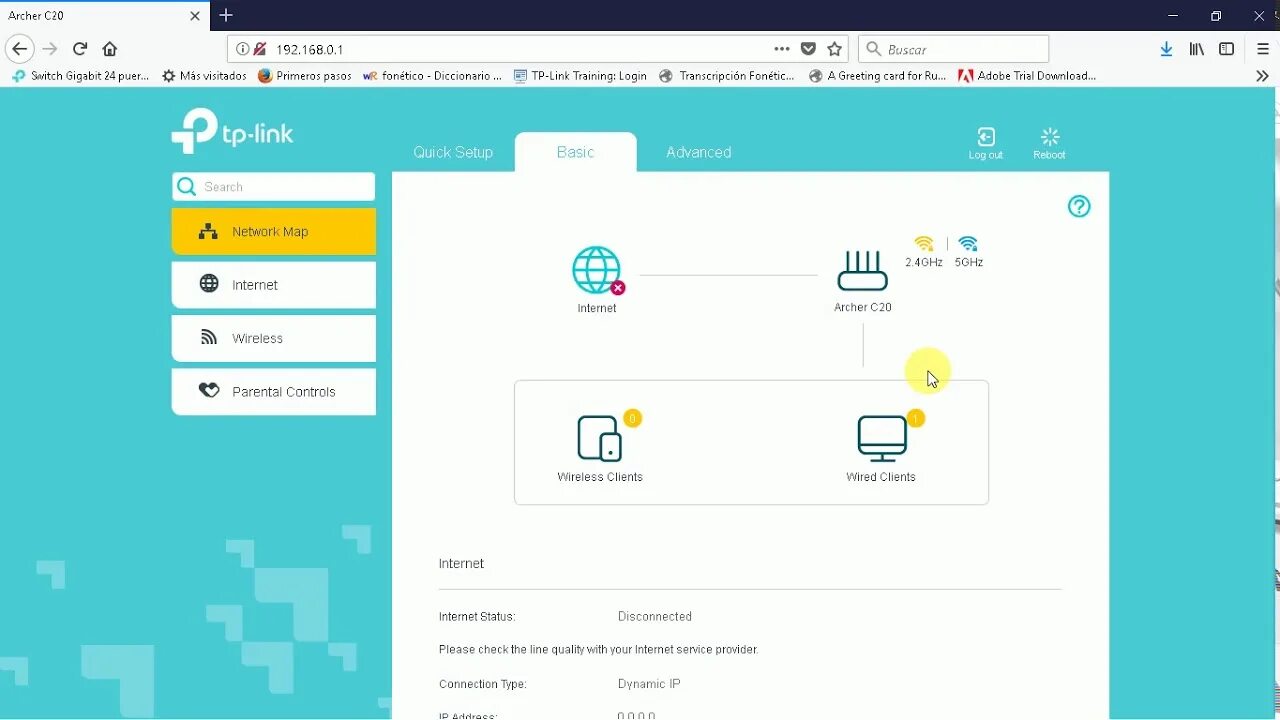Click the Internet globe icon in network map
1280x720 pixels.
(x=596, y=270)
